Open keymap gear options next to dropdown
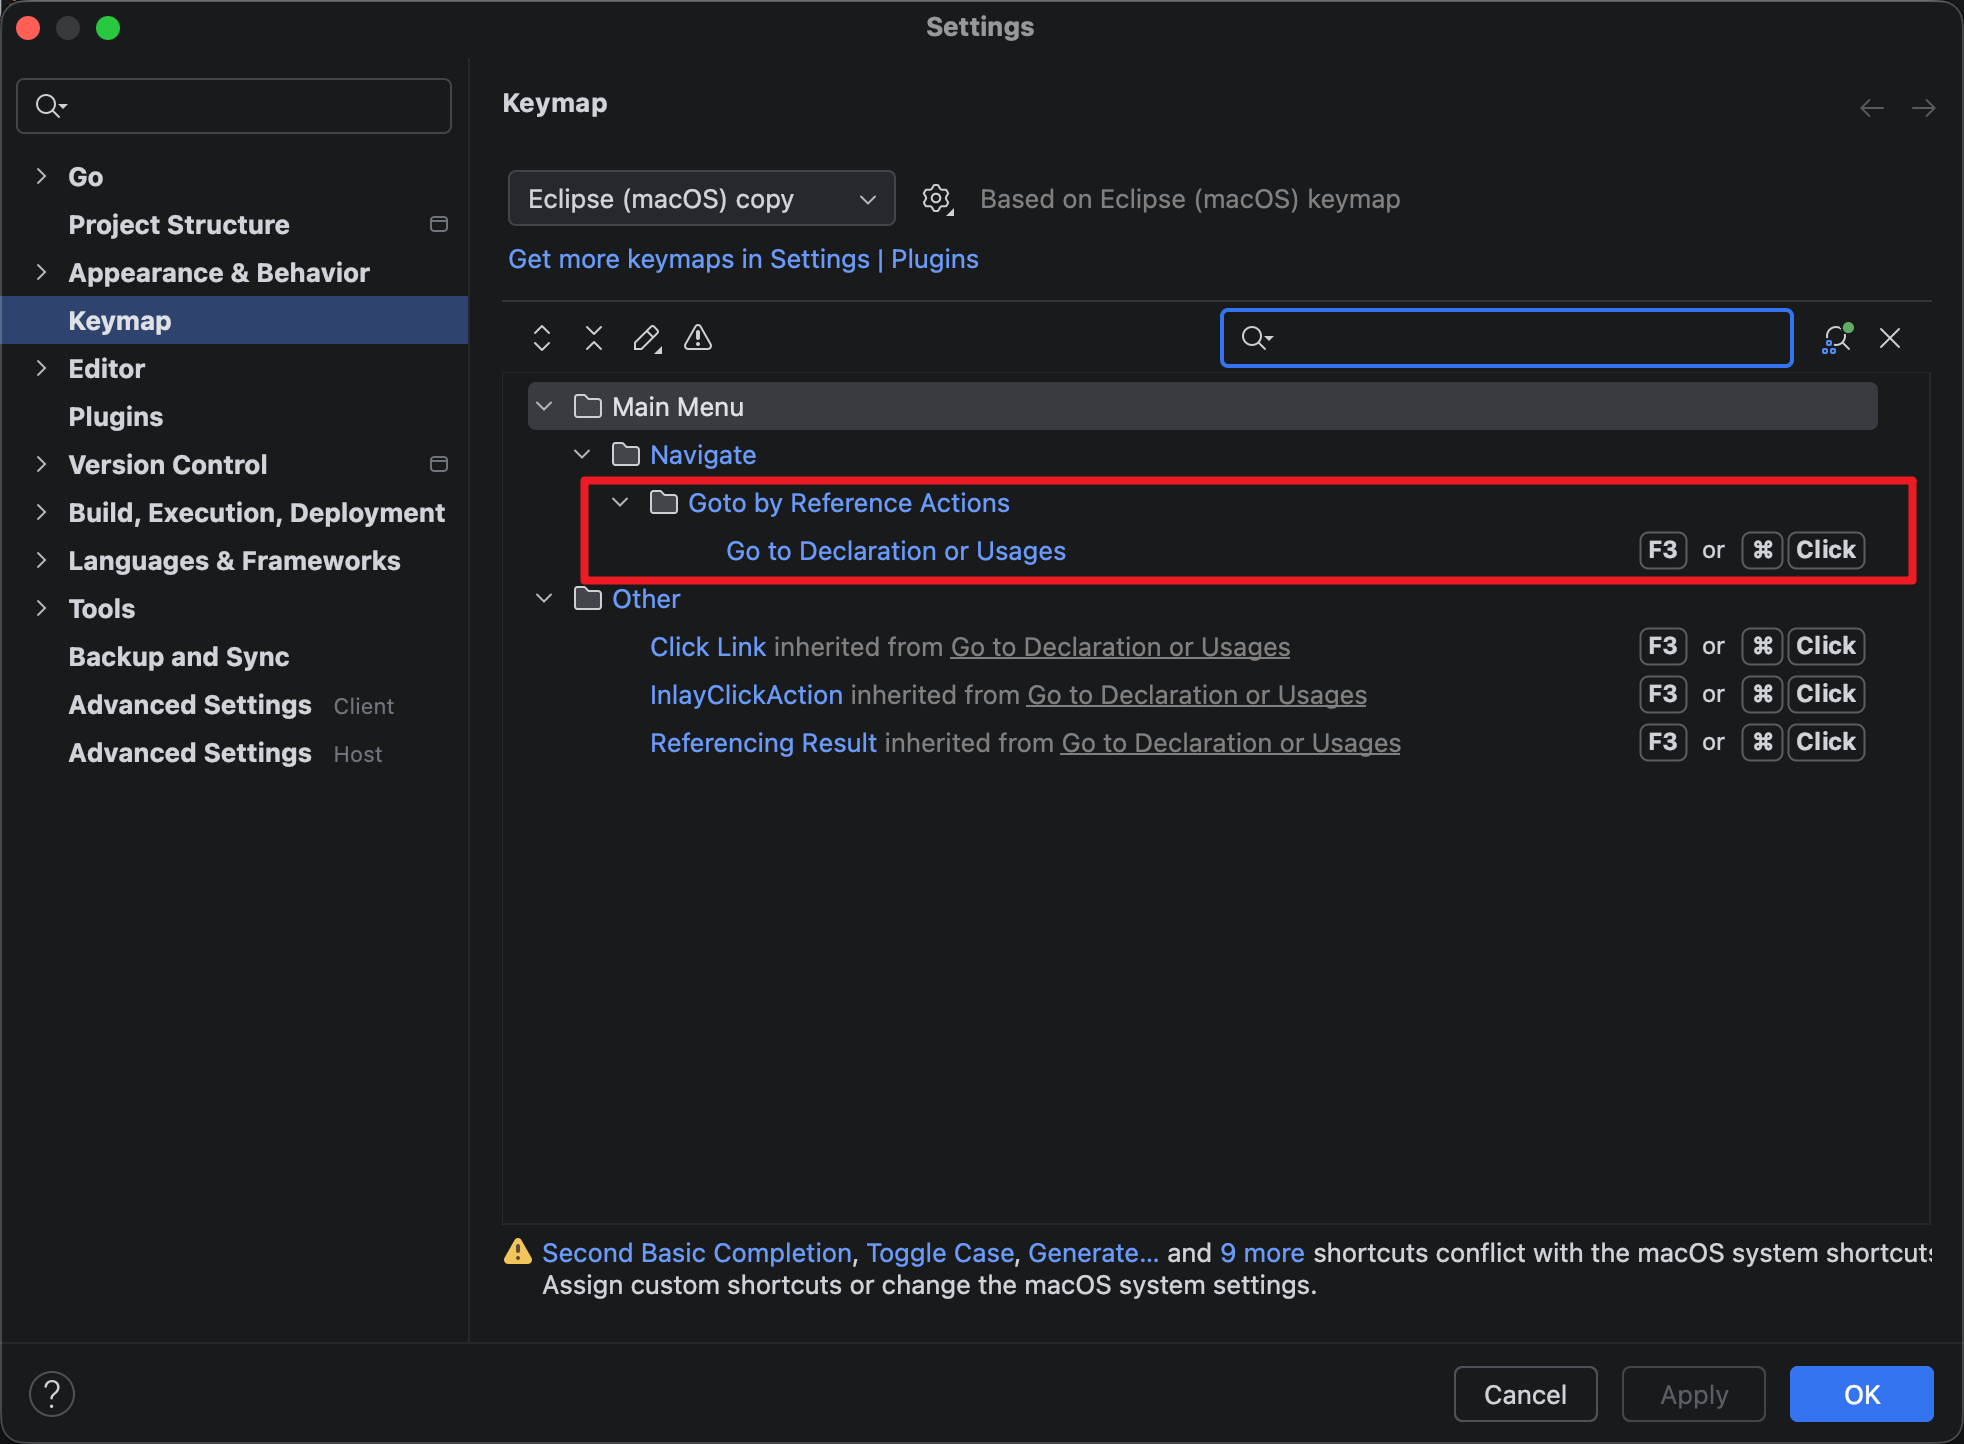 pyautogui.click(x=937, y=199)
